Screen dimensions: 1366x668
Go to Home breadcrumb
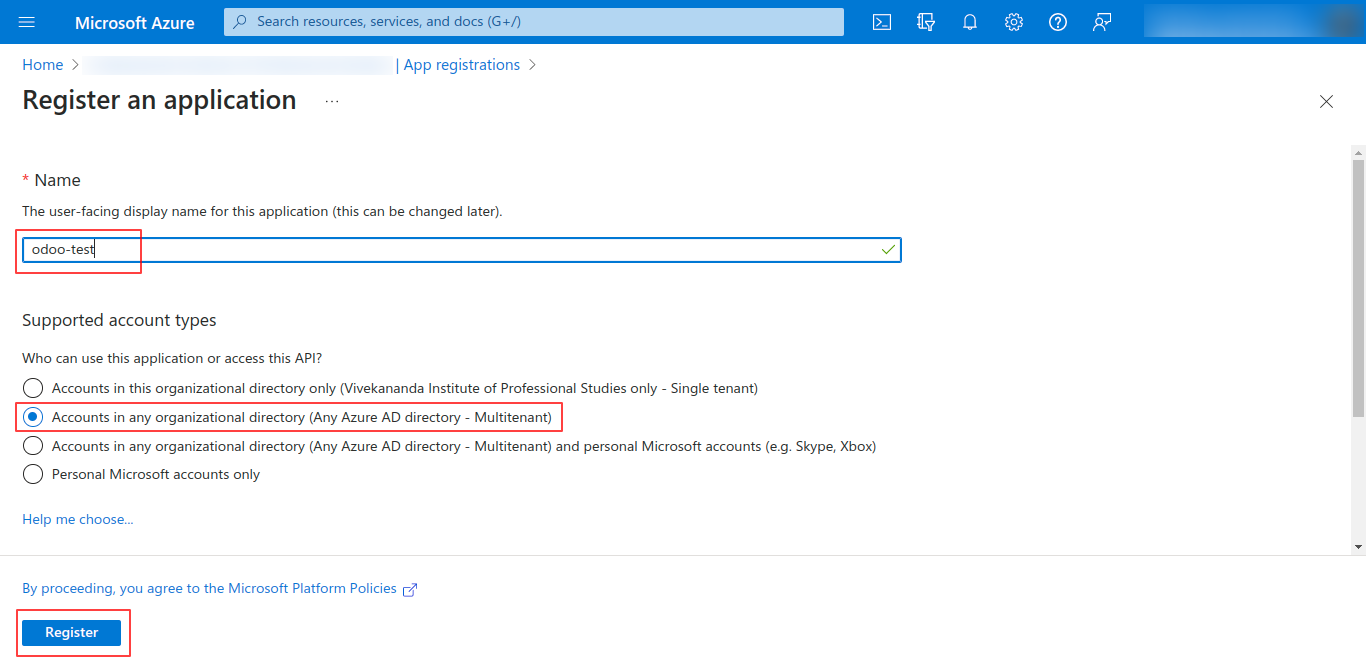[x=42, y=65]
